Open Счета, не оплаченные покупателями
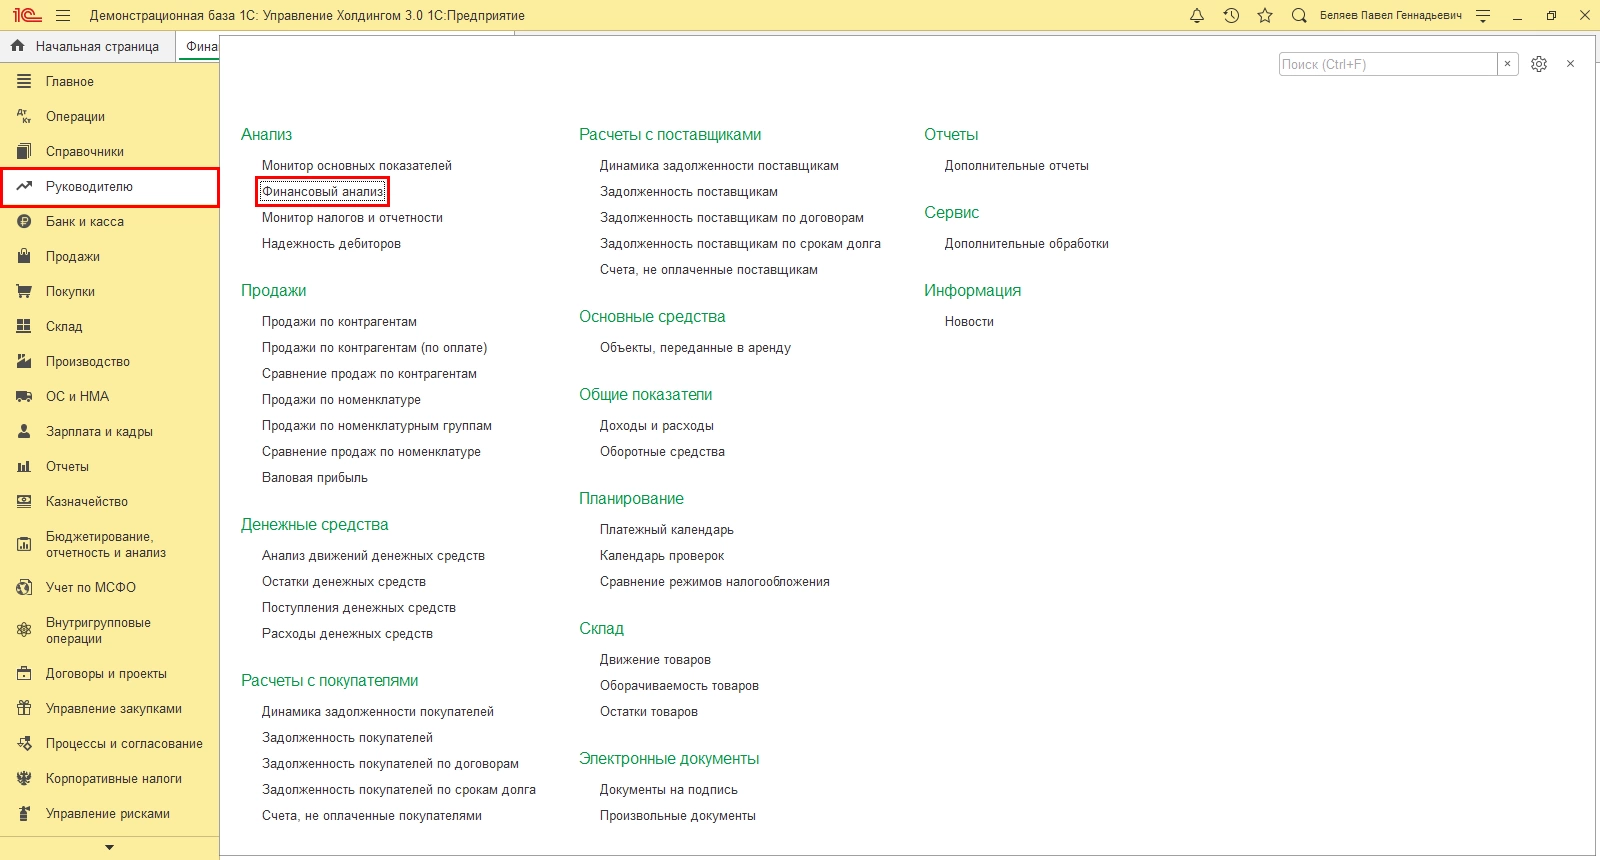 [x=372, y=815]
